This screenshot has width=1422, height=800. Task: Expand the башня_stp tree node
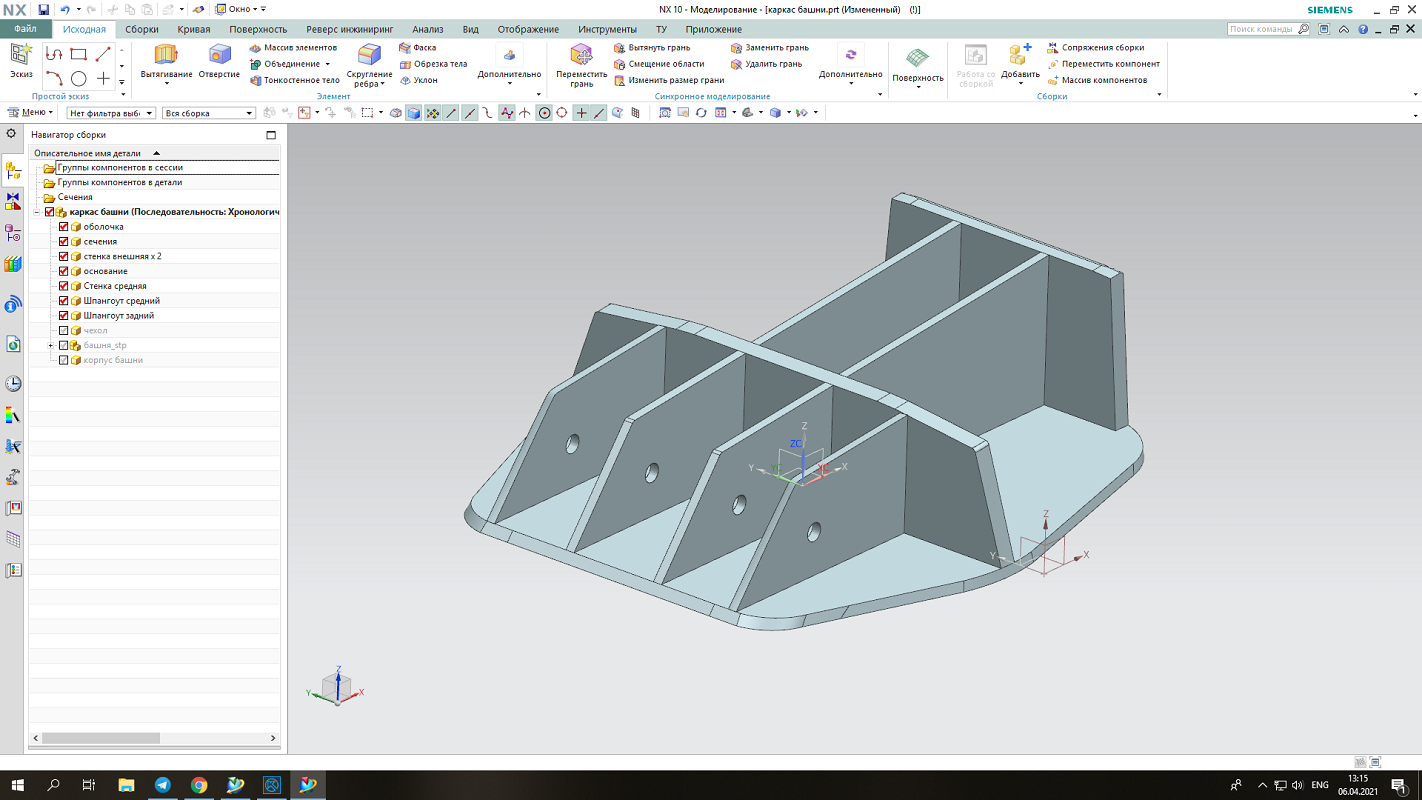click(x=50, y=346)
